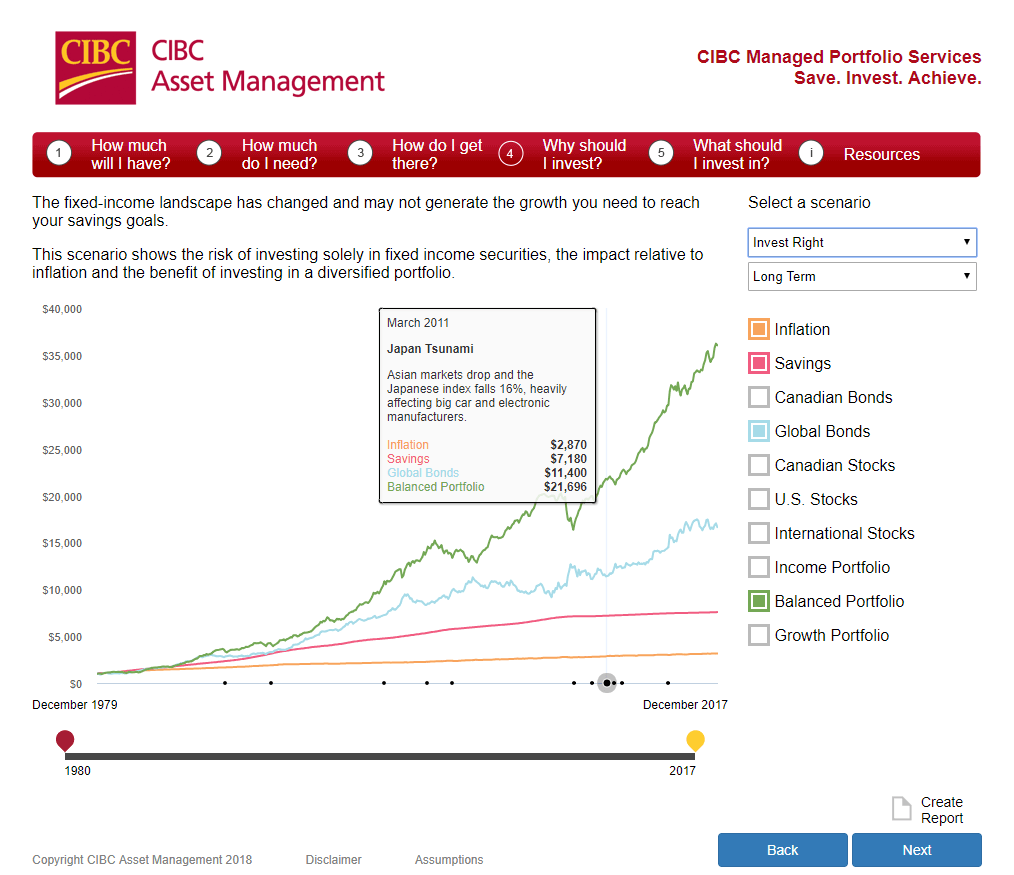Click the first event dot on the timeline

[225, 683]
